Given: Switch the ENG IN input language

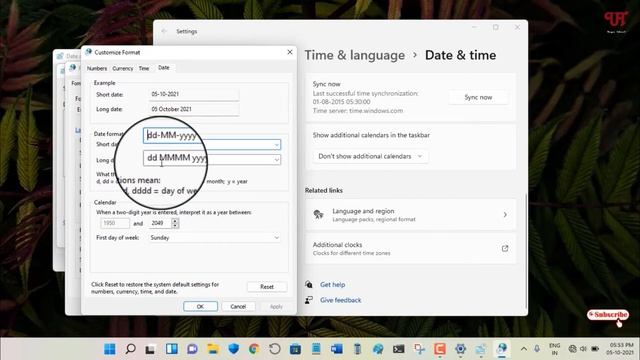Looking at the screenshot, I should point(554,349).
